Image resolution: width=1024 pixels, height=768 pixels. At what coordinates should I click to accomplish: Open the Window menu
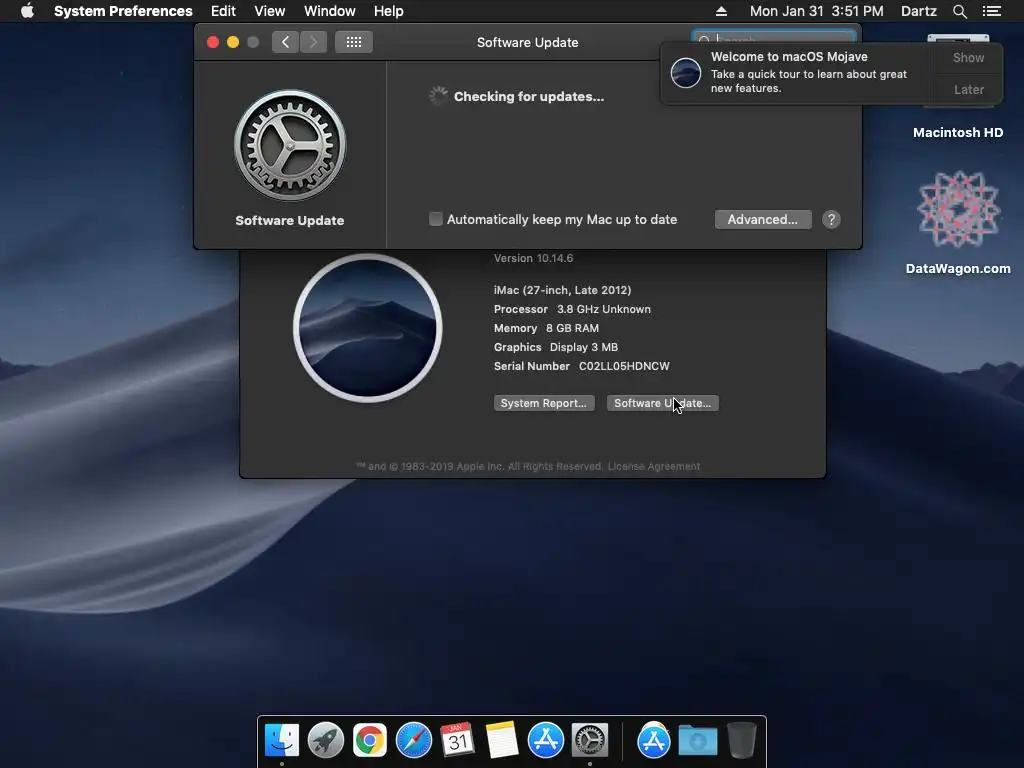point(330,11)
